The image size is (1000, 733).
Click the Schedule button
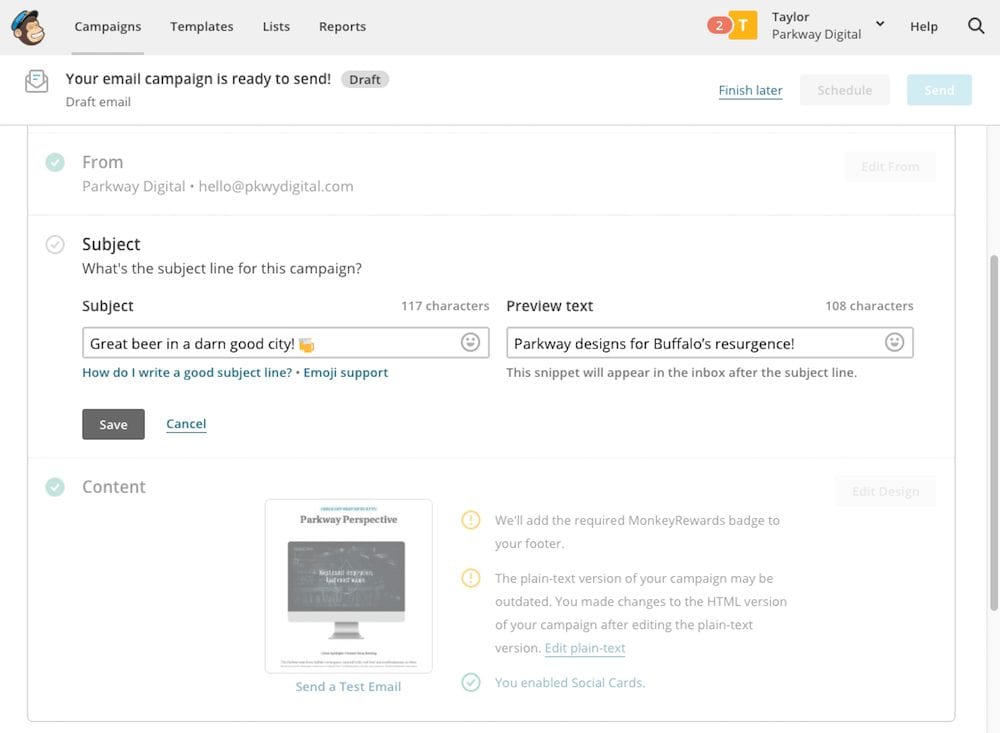coord(844,90)
